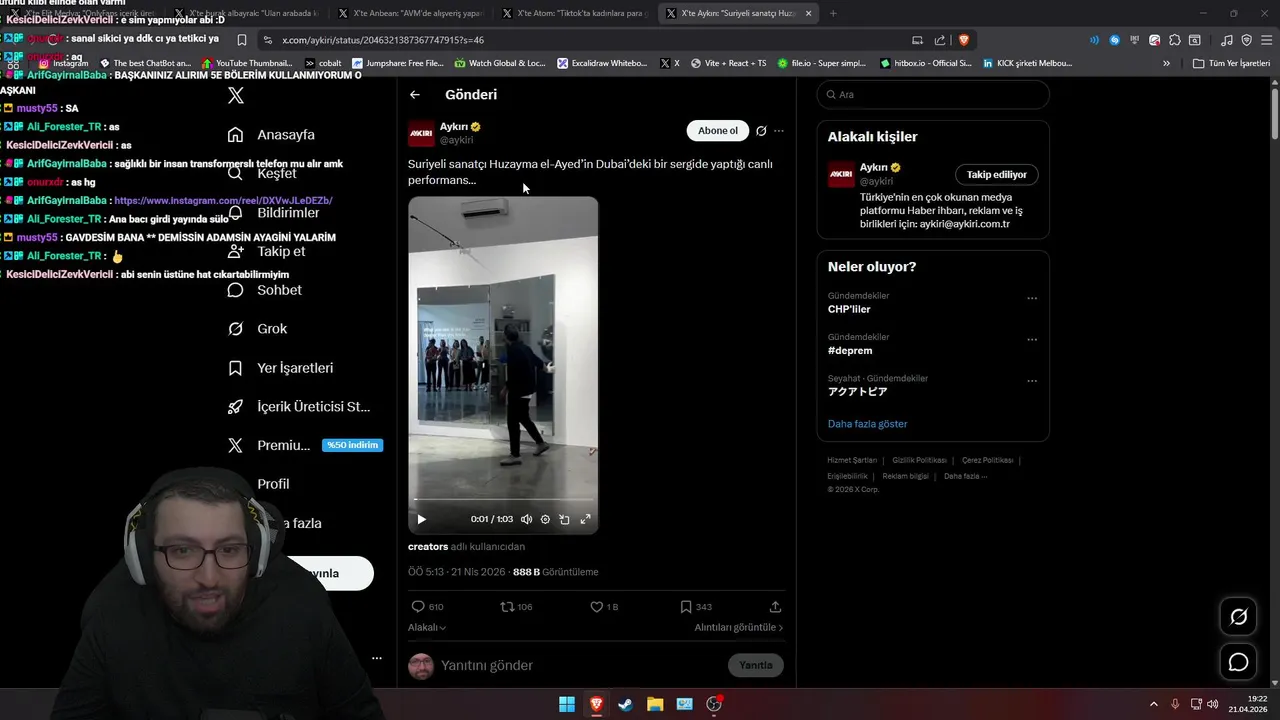Image resolution: width=1280 pixels, height=720 pixels.
Task: Click Alıntıları görüntüle link
Action: click(739, 628)
